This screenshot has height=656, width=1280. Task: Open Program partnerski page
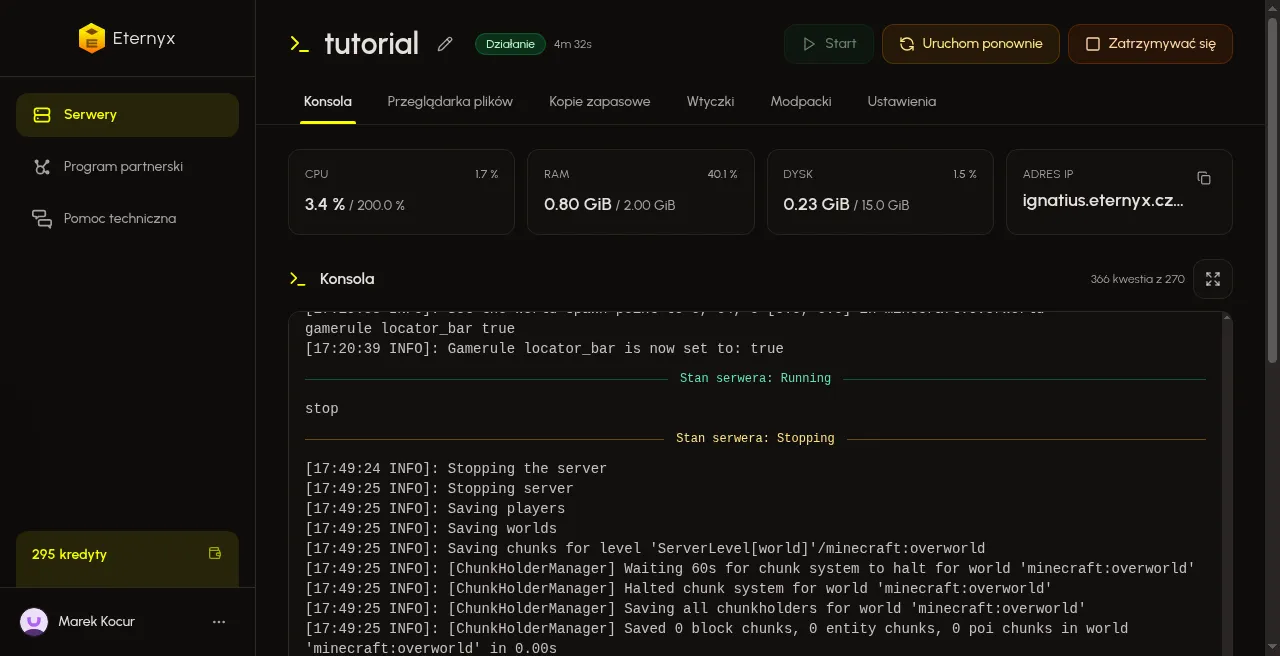click(x=127, y=167)
